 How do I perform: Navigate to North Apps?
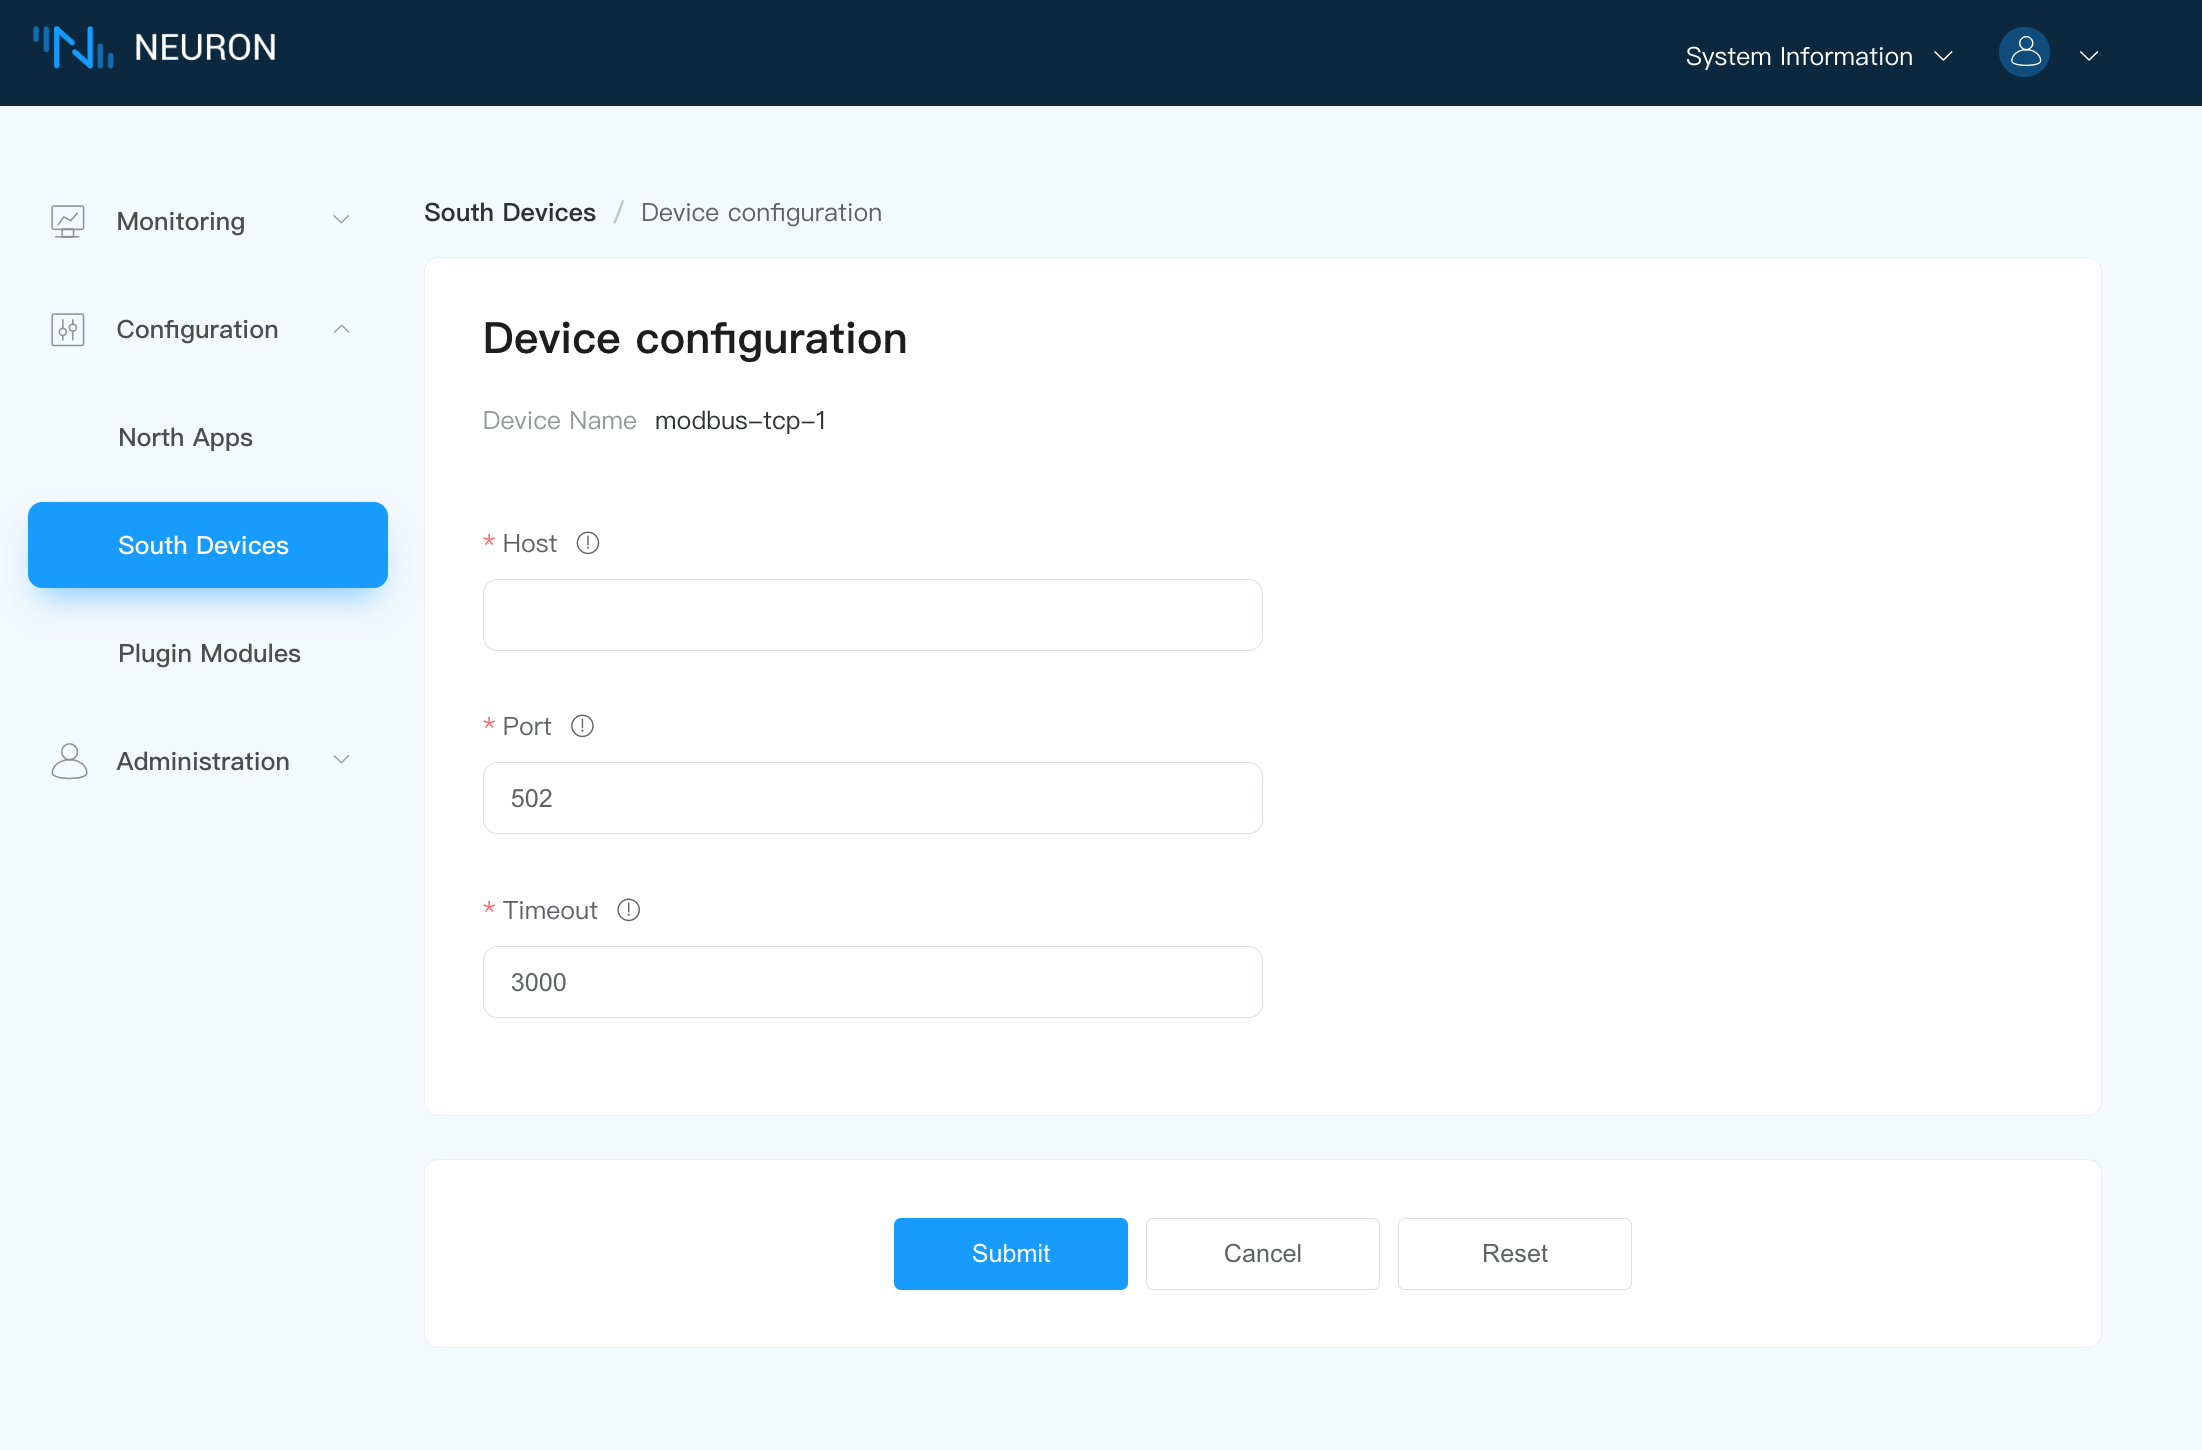[184, 435]
